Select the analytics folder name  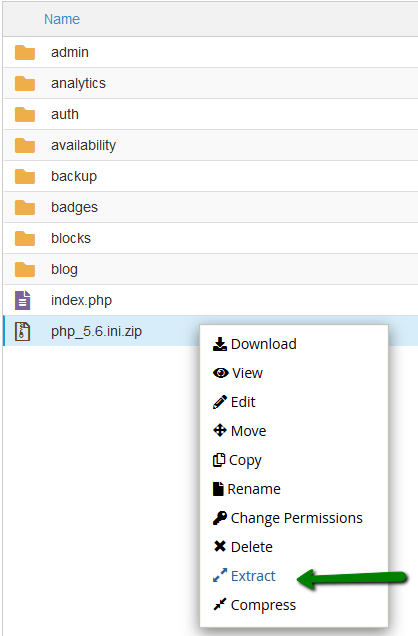(78, 83)
